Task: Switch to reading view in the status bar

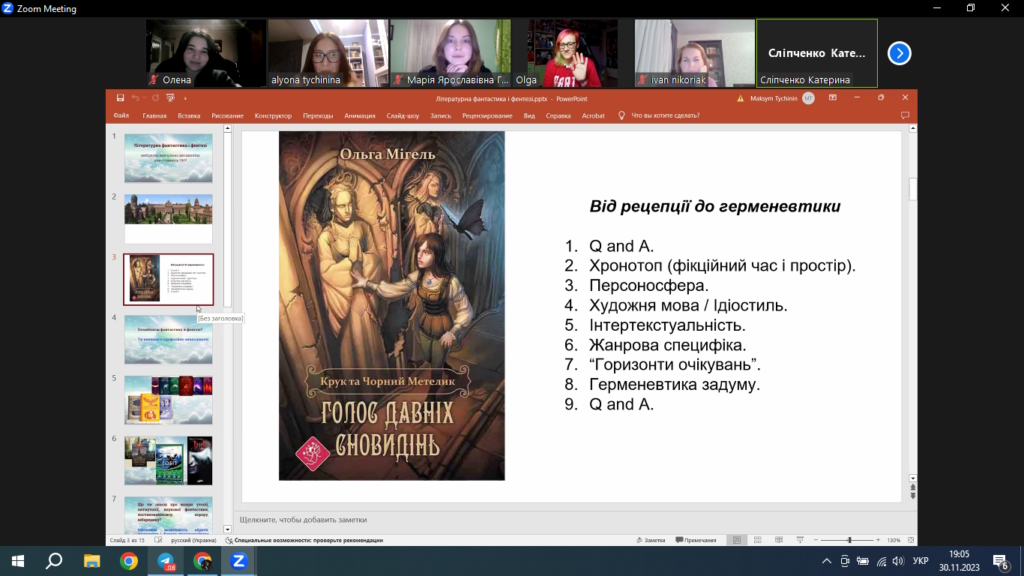Action: tap(778, 540)
